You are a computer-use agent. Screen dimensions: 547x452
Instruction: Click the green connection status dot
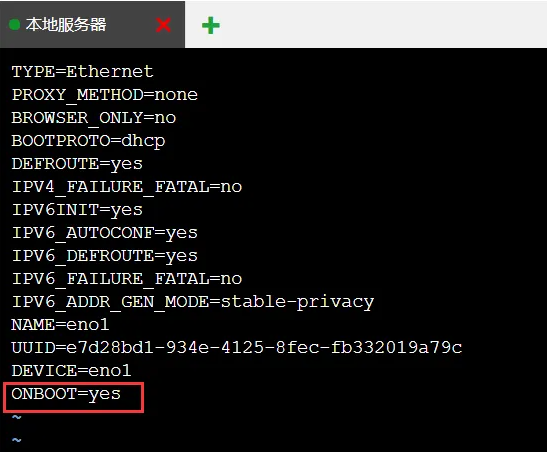point(14,25)
